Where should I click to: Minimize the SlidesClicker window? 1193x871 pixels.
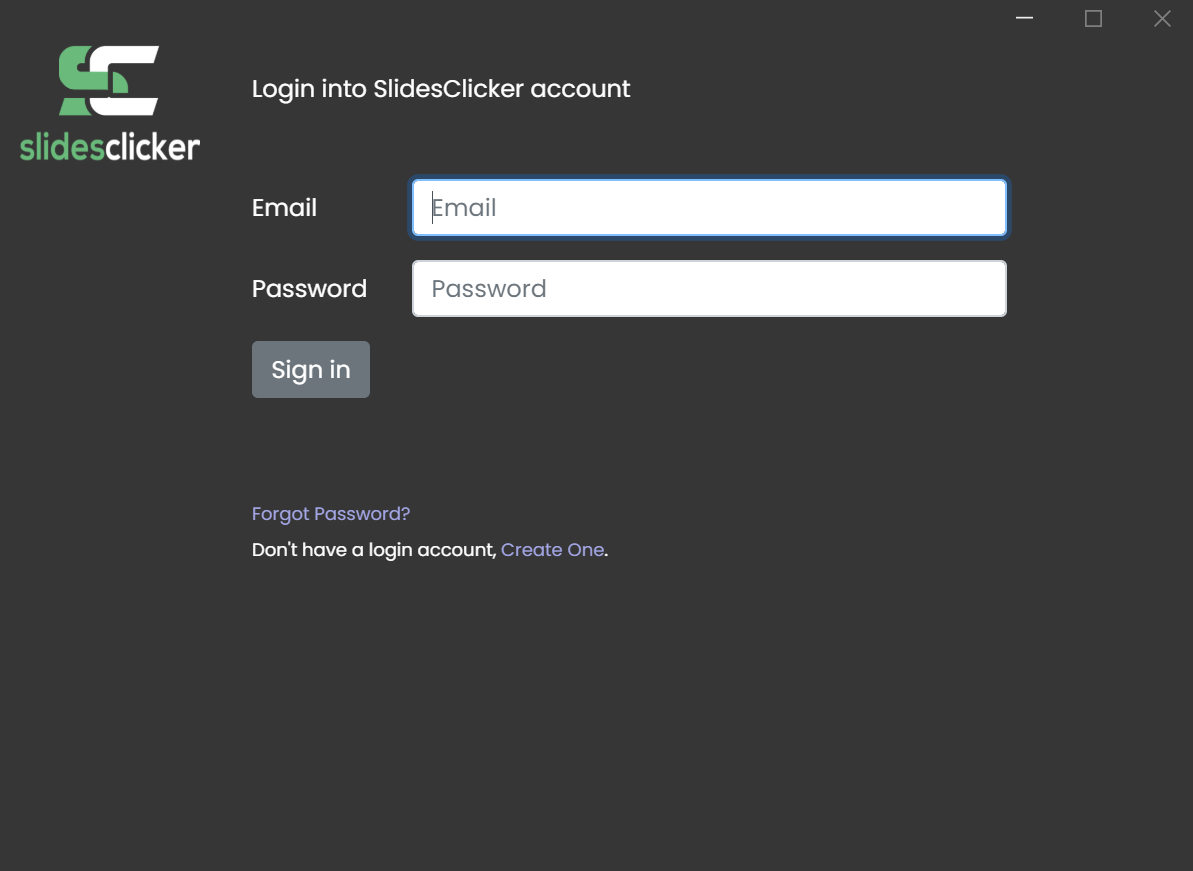click(1024, 18)
